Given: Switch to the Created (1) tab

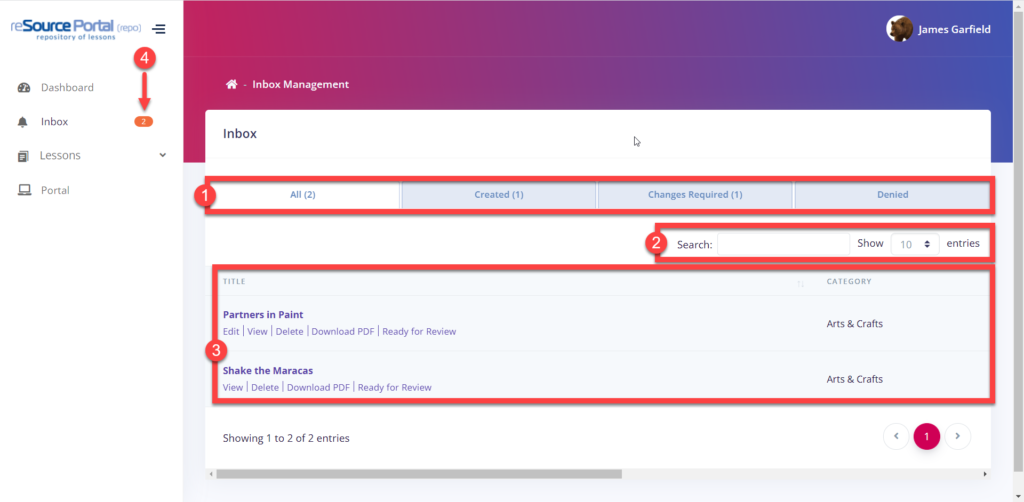Looking at the screenshot, I should pyautogui.click(x=498, y=195).
